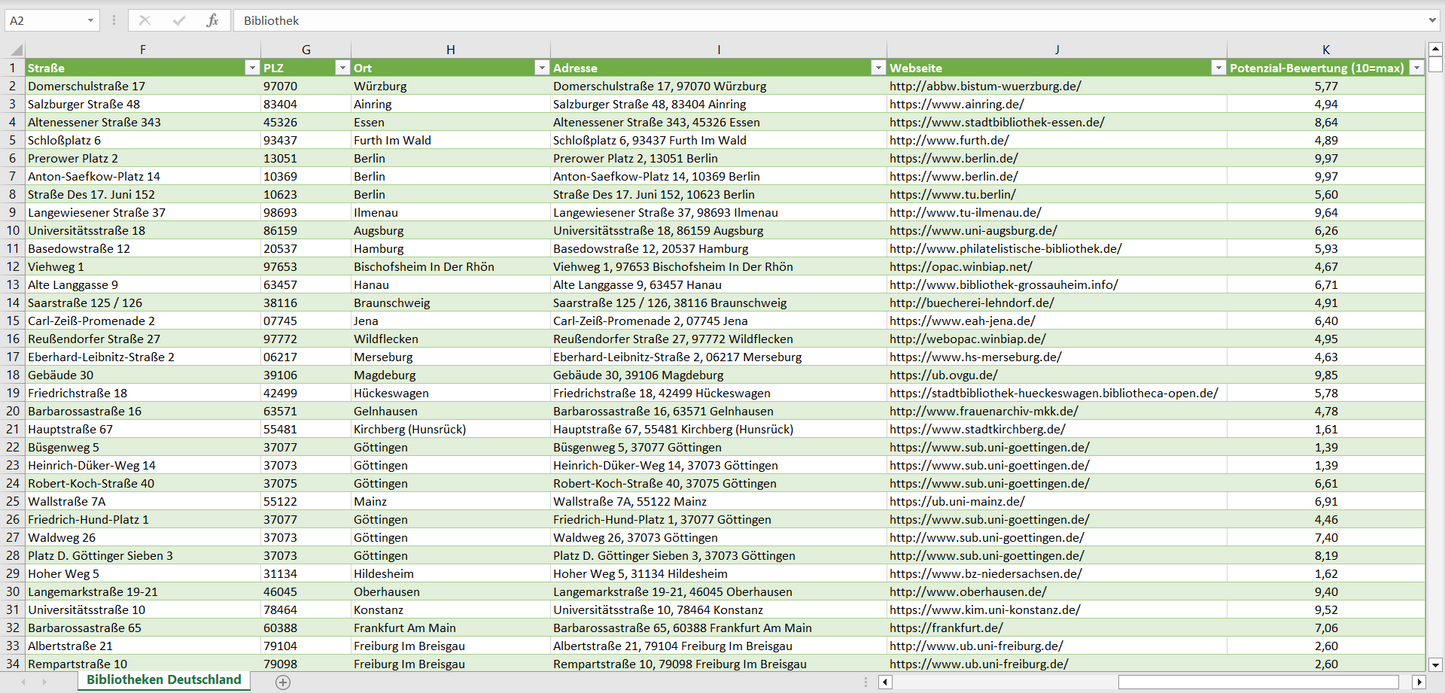Click the Select All corner triangle
Image resolution: width=1445 pixels, height=693 pixels.
click(x=15, y=49)
